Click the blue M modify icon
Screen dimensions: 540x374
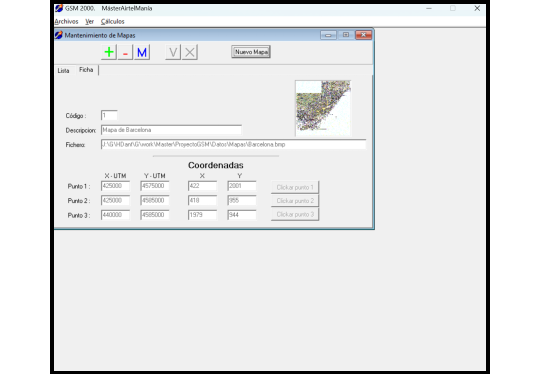click(142, 52)
